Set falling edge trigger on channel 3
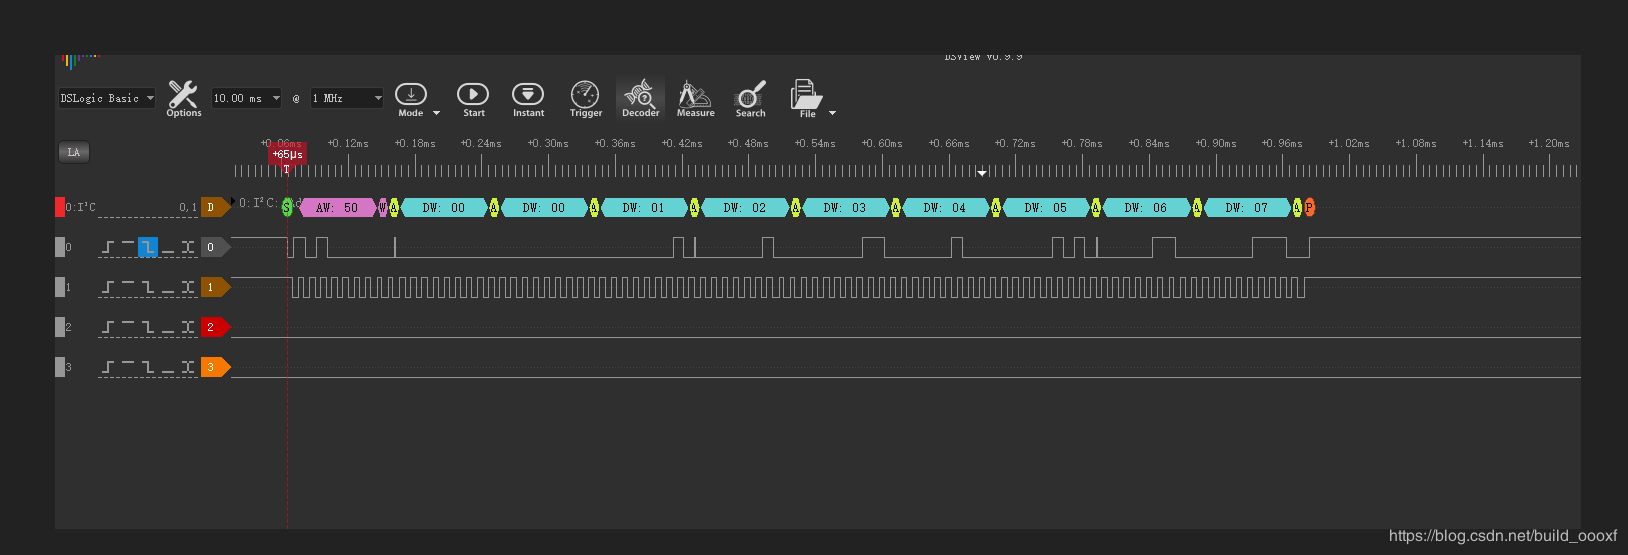The width and height of the screenshot is (1628, 555). (x=148, y=367)
